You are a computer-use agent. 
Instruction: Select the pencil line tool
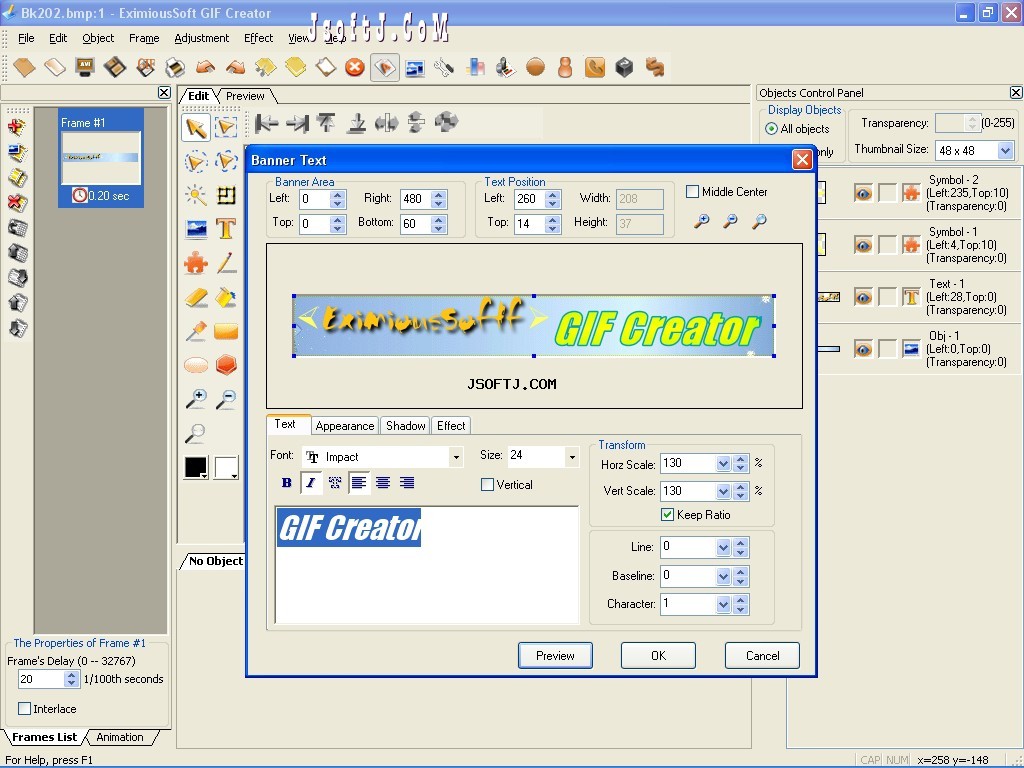(x=226, y=263)
